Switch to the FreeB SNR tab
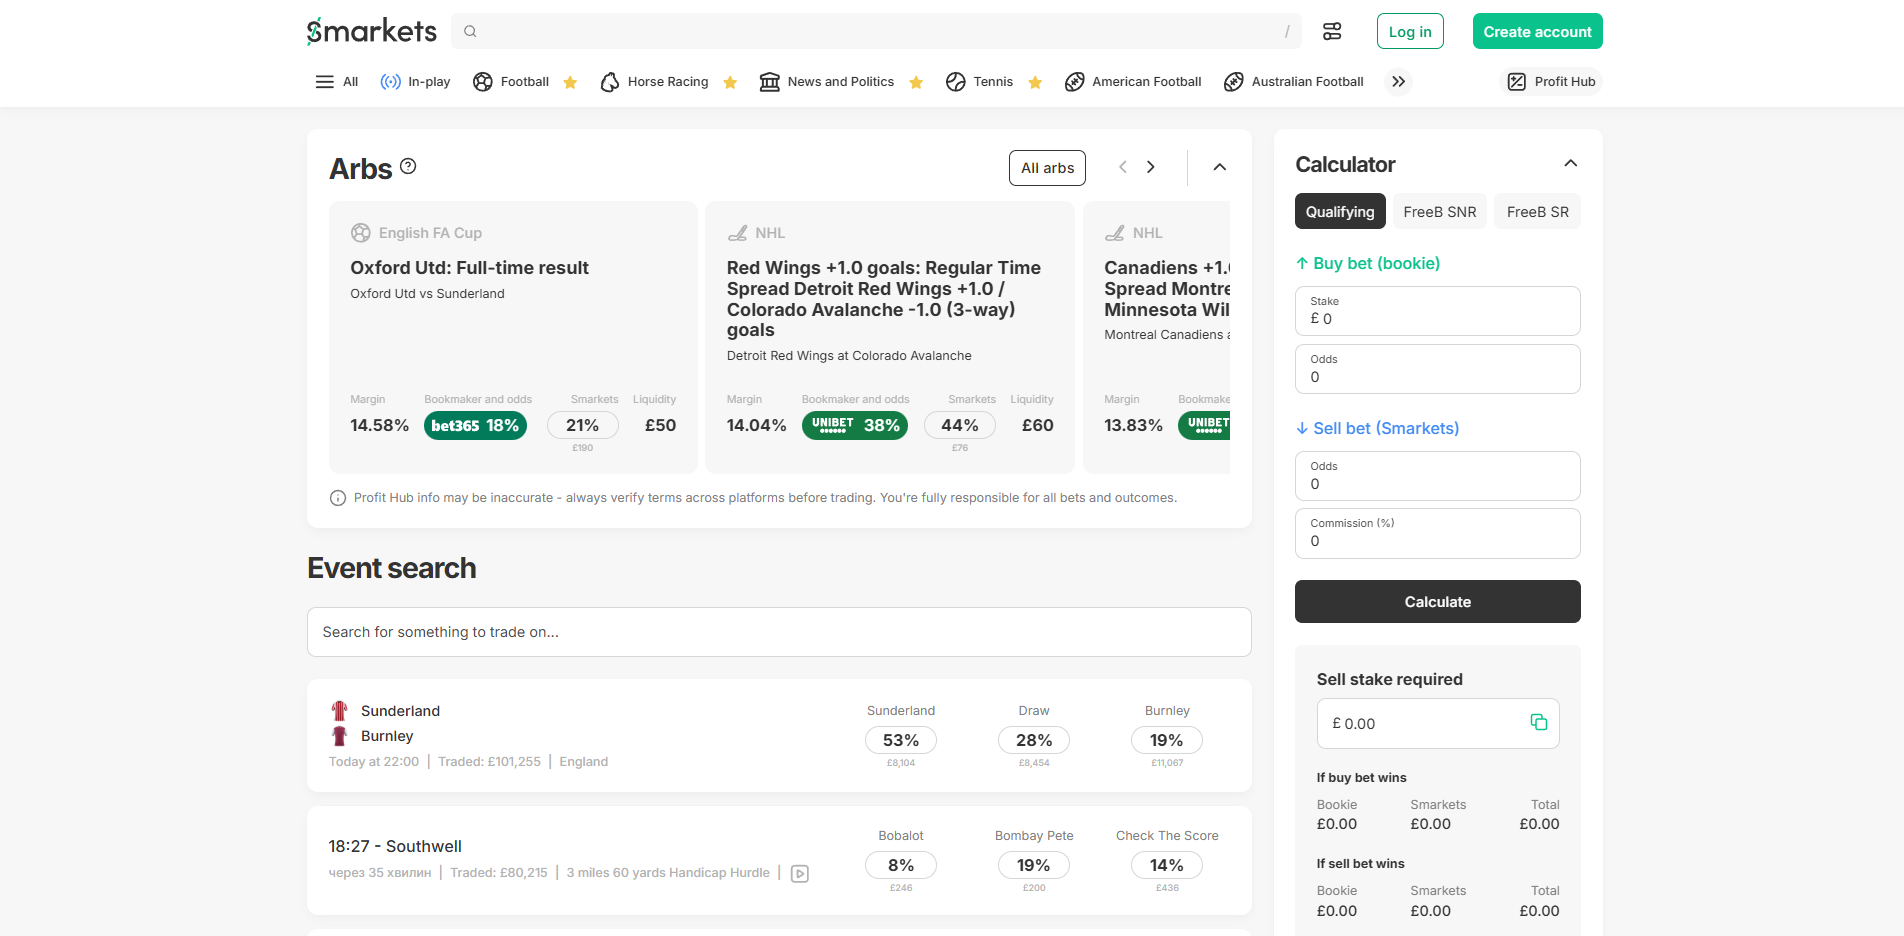 [x=1439, y=211]
